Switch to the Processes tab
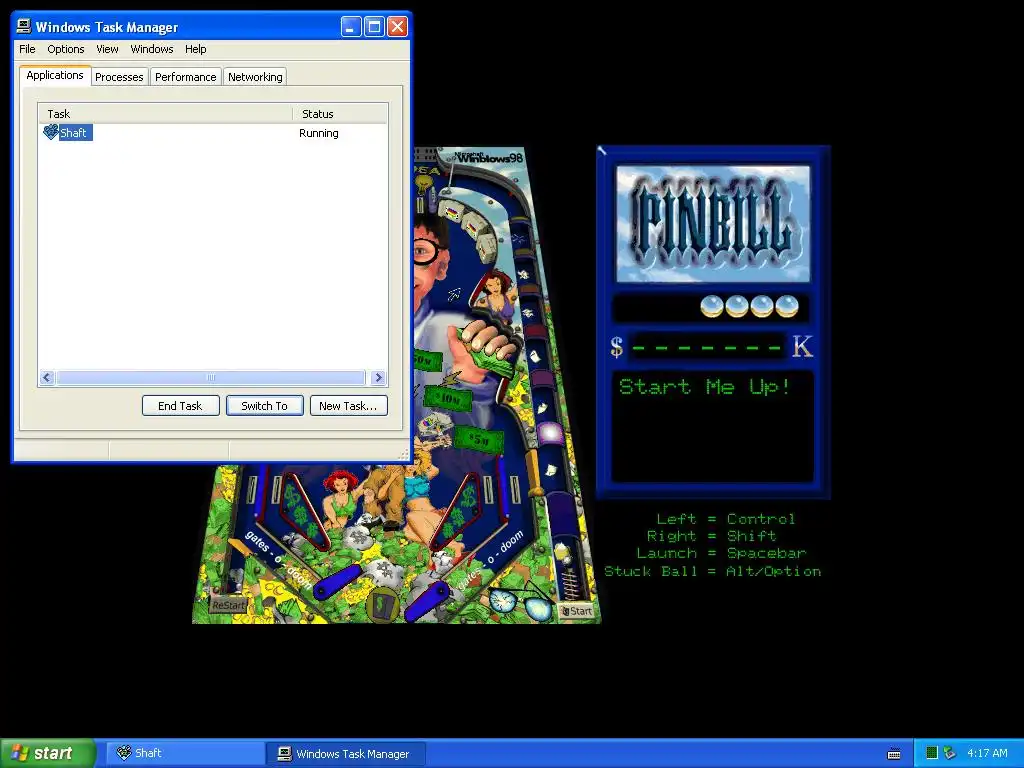 119,77
